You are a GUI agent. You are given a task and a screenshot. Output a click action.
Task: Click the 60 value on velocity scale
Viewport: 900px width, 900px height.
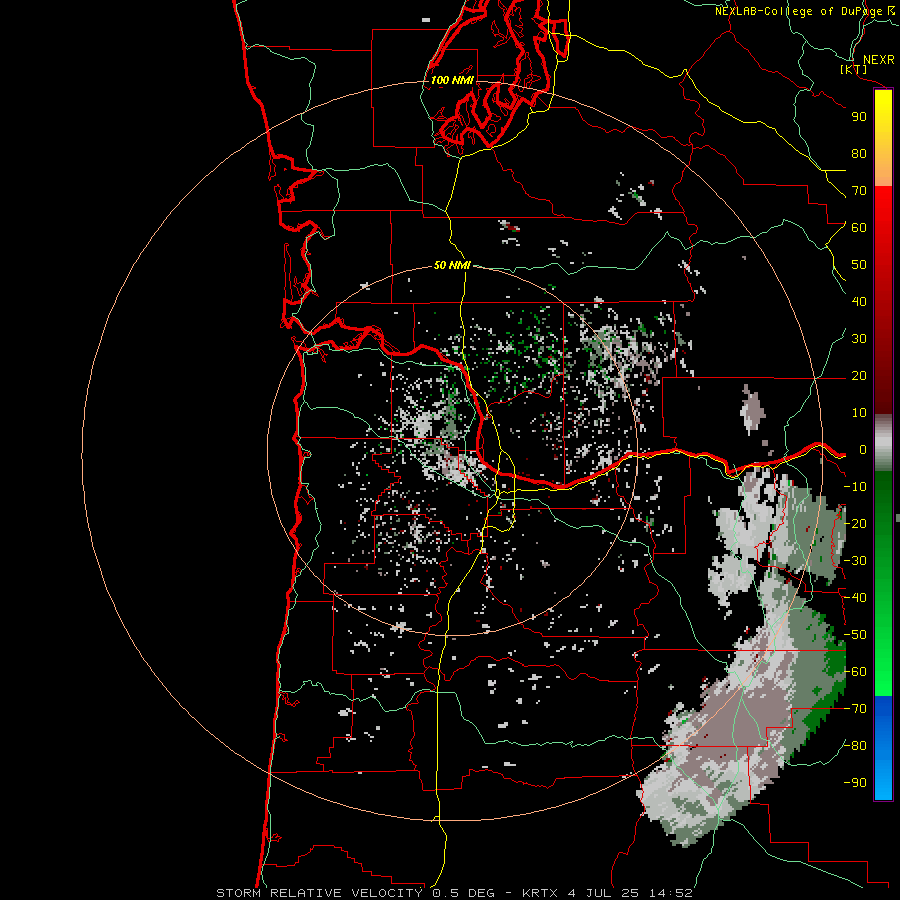coord(859,227)
